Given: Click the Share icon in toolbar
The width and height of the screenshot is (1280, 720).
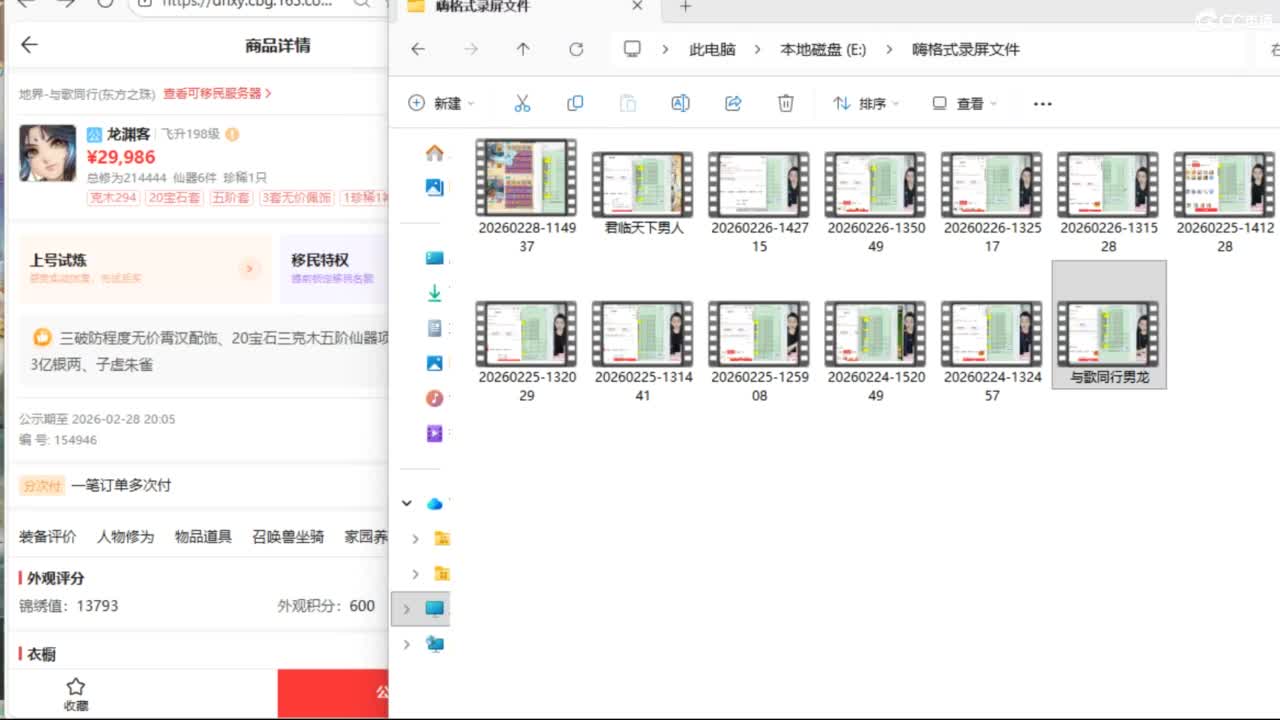Looking at the screenshot, I should (x=733, y=104).
